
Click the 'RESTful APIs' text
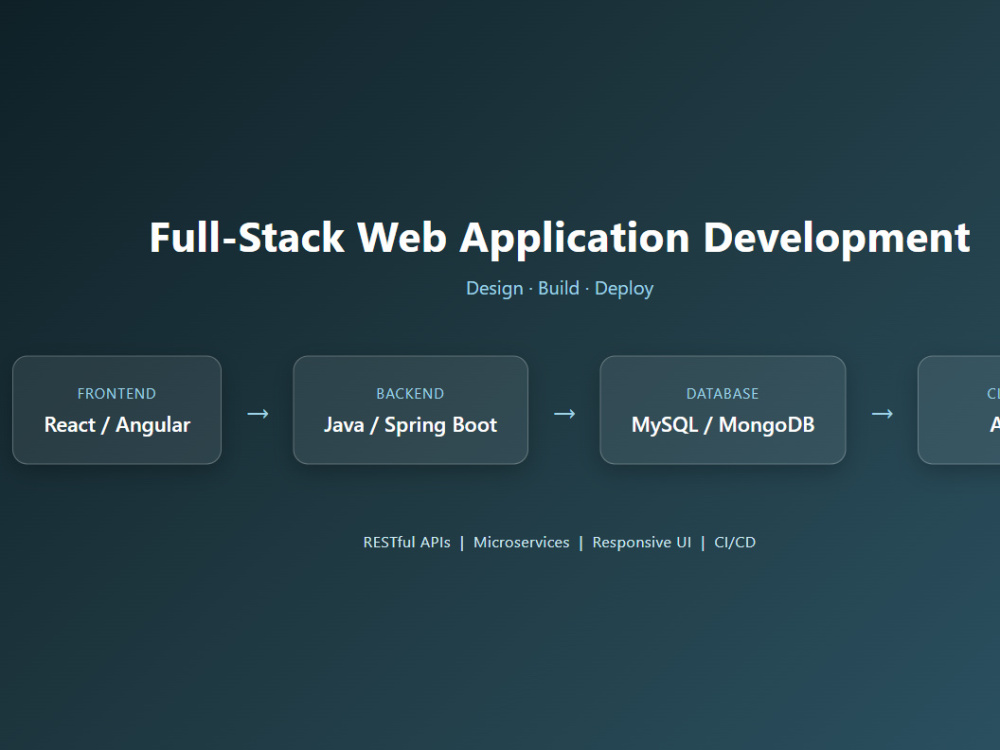[x=406, y=542]
